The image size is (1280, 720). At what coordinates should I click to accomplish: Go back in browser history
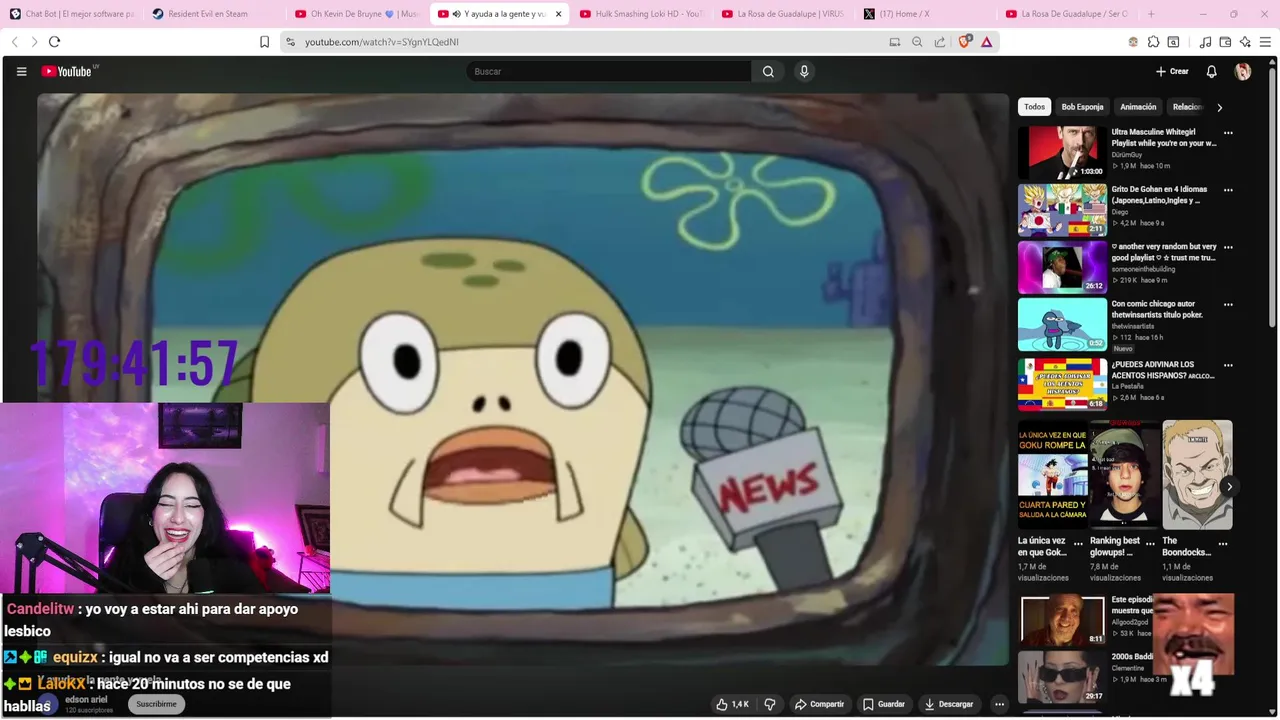pyautogui.click(x=15, y=42)
